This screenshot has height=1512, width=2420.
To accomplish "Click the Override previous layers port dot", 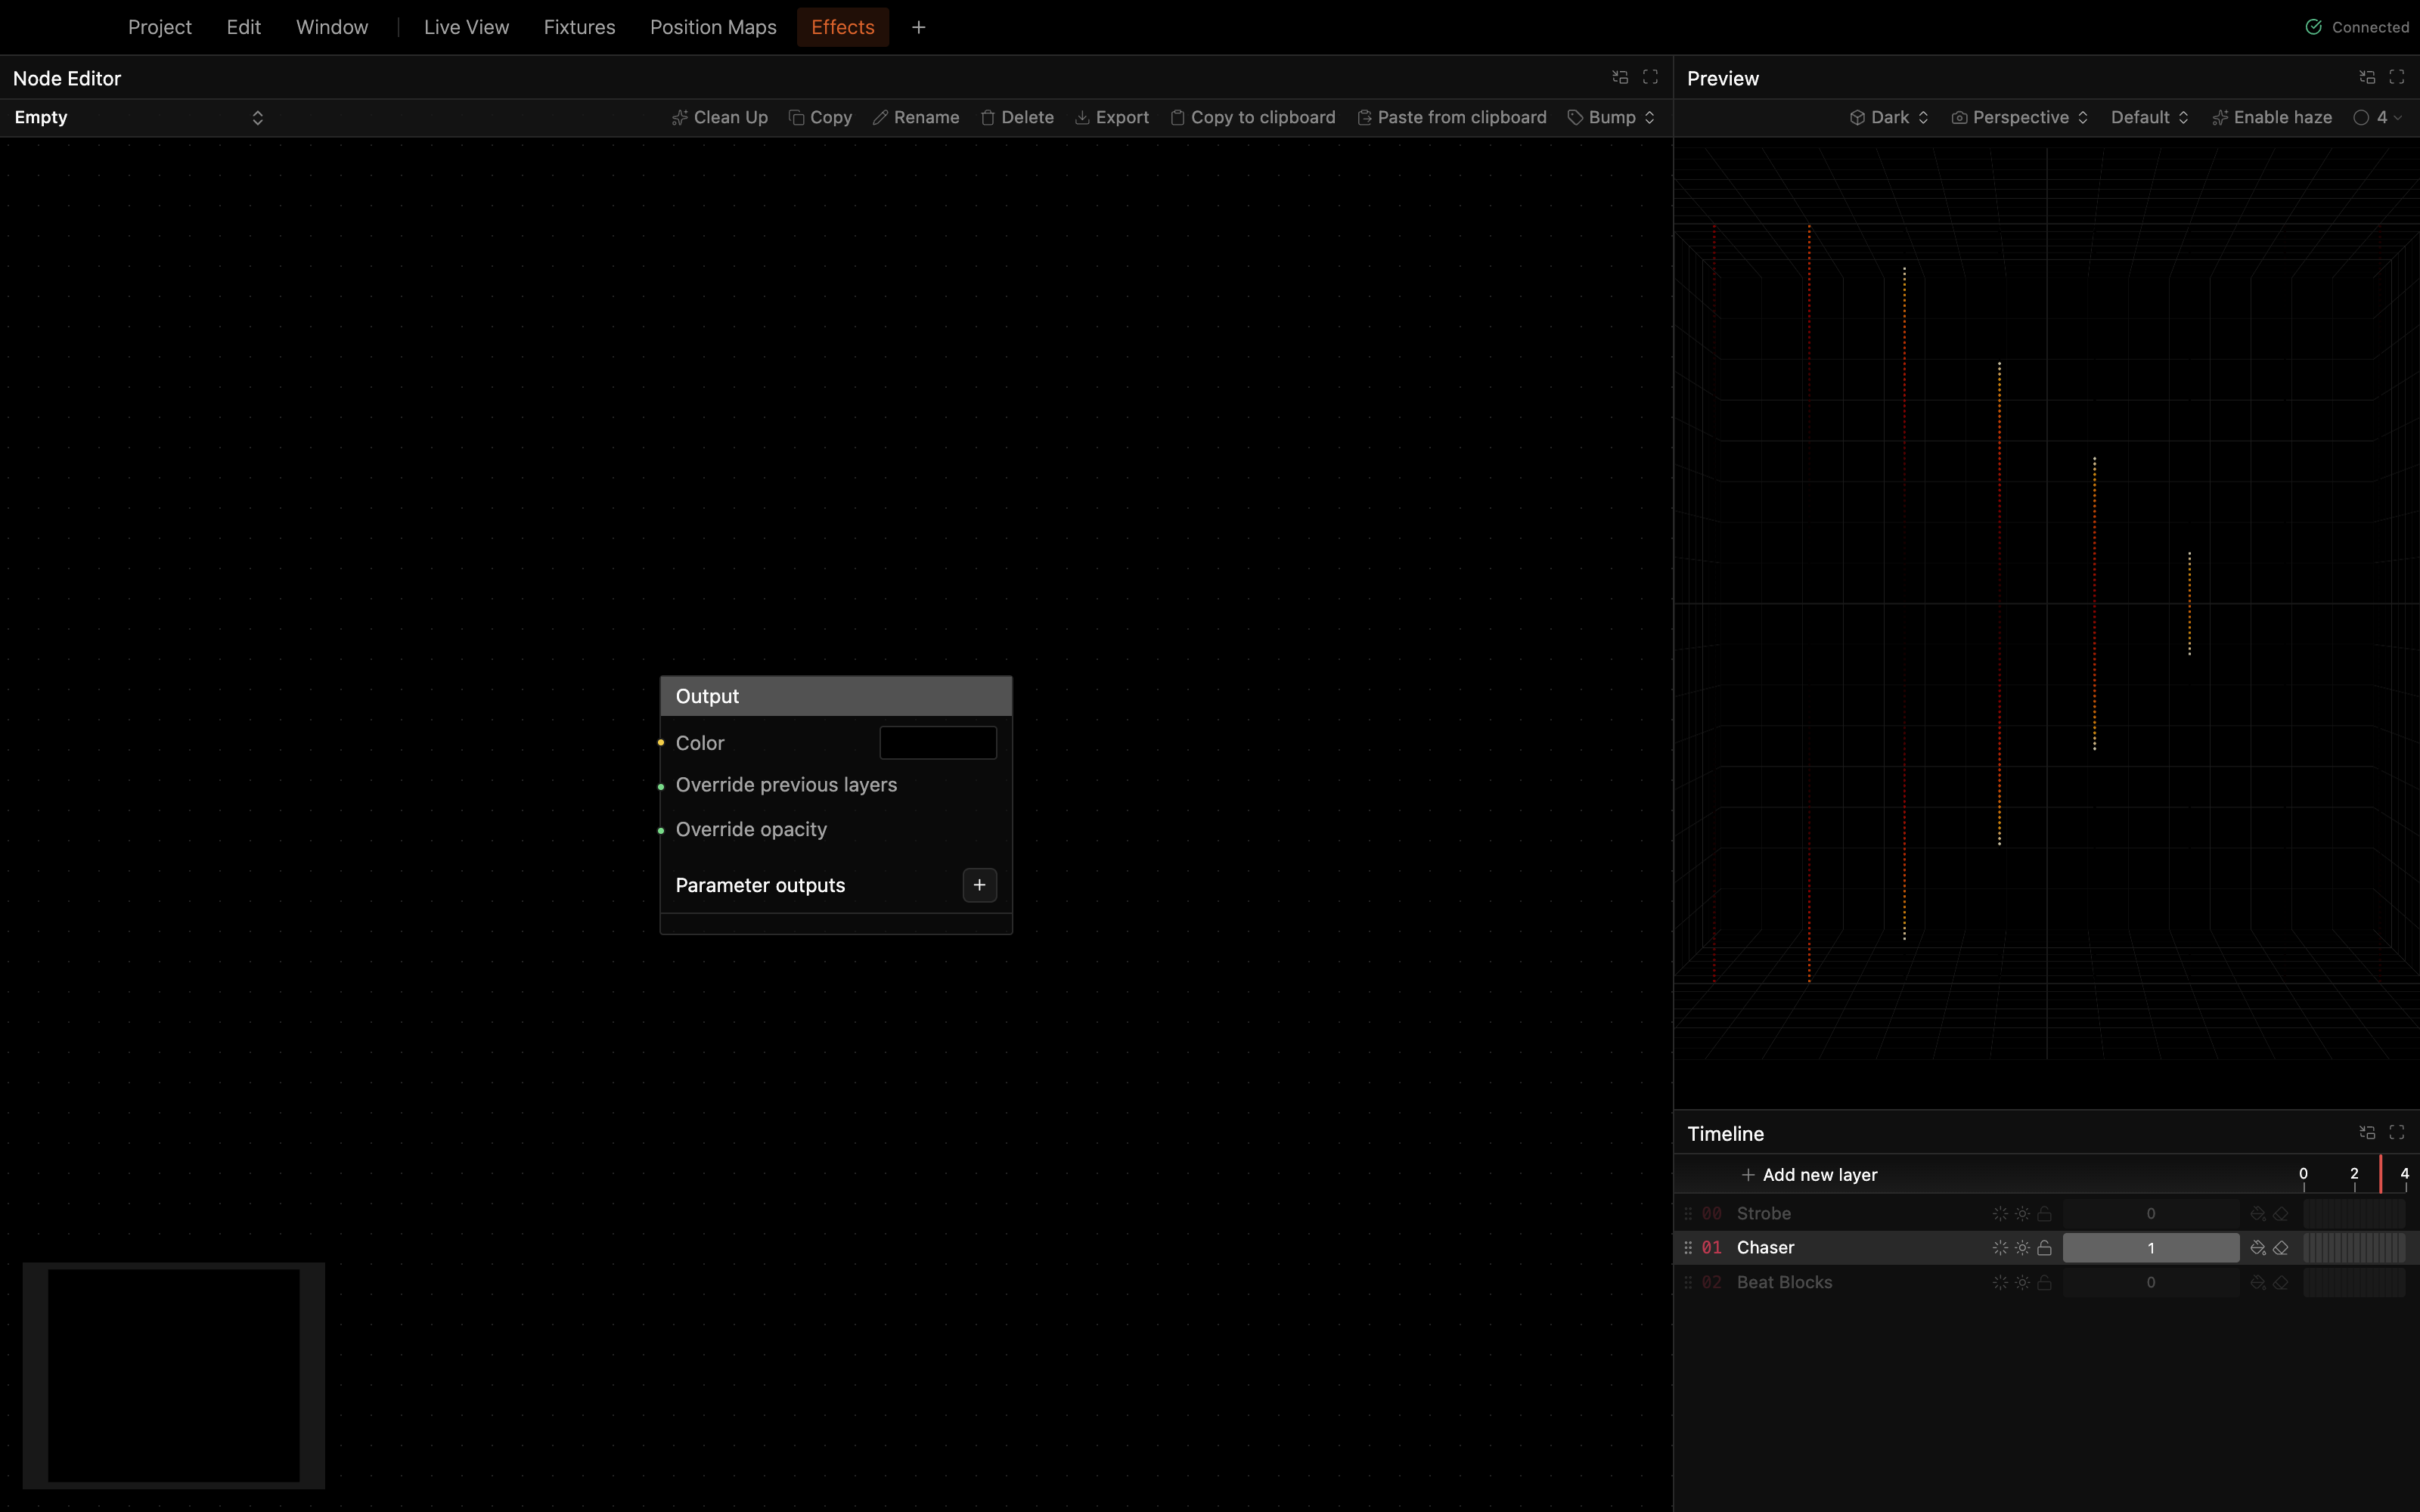I will coord(661,787).
